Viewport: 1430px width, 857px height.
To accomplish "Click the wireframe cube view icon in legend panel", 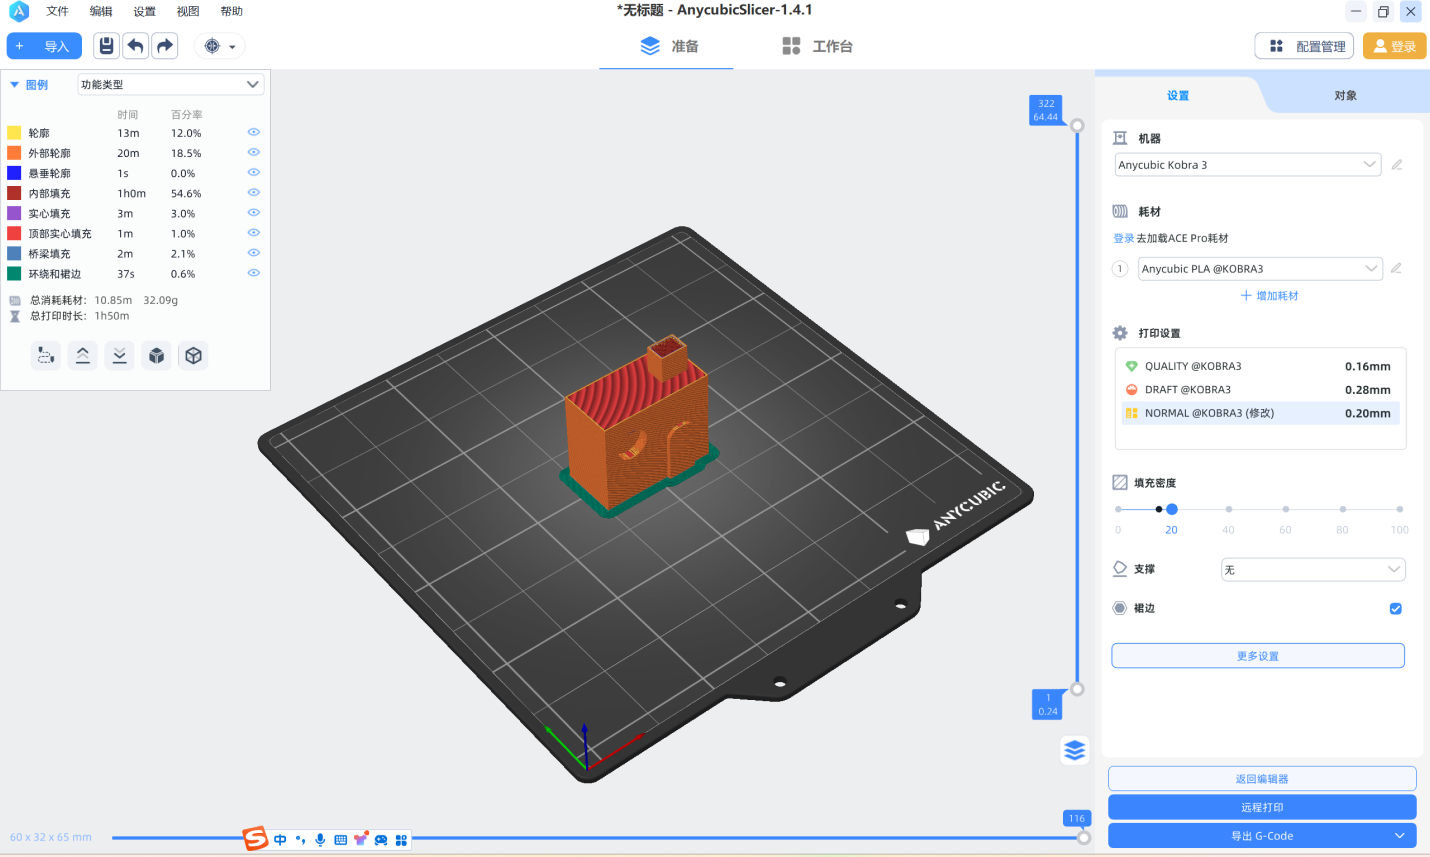I will [x=194, y=356].
